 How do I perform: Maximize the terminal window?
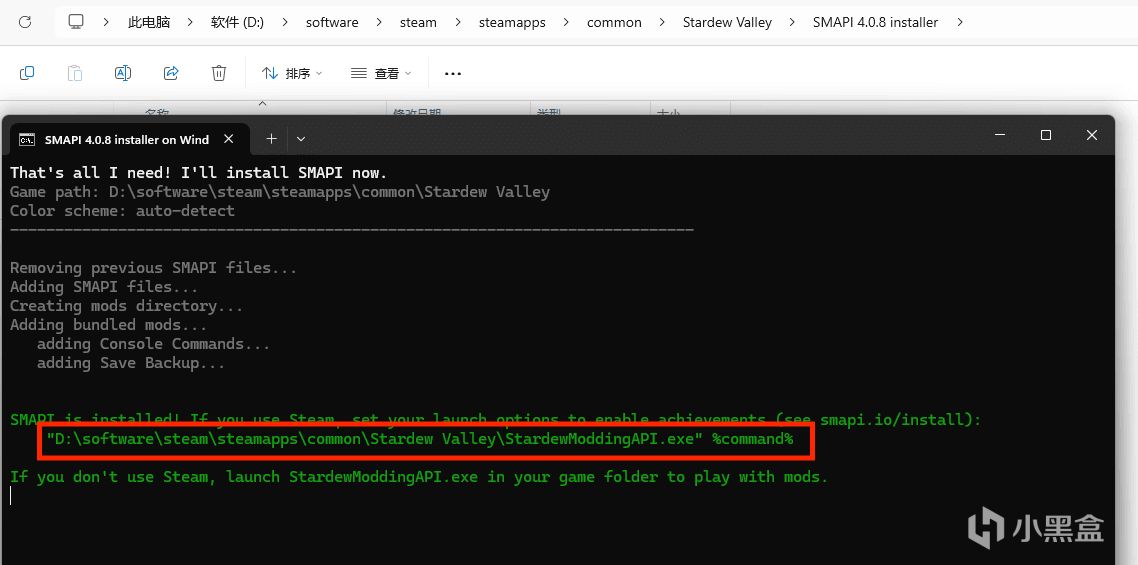point(1046,135)
